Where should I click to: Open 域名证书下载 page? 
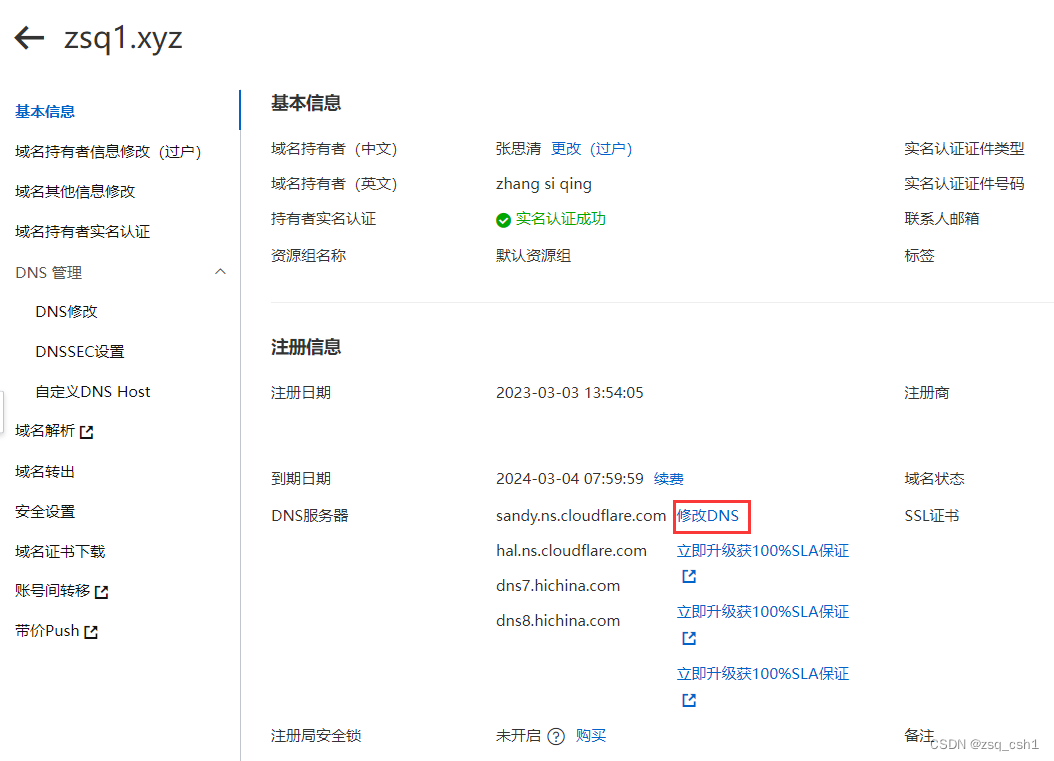click(x=57, y=550)
